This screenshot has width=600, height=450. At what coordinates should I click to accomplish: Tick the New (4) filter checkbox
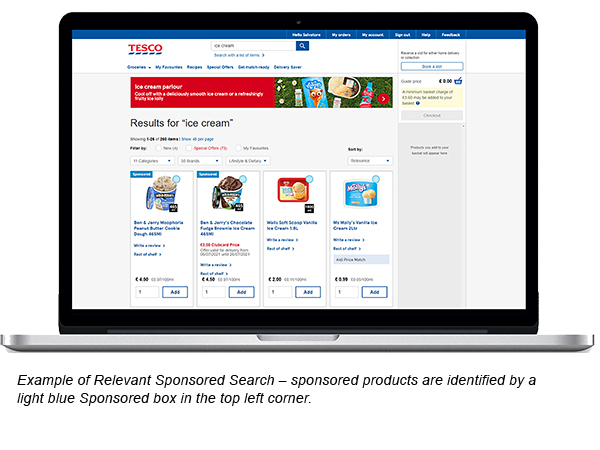click(158, 148)
